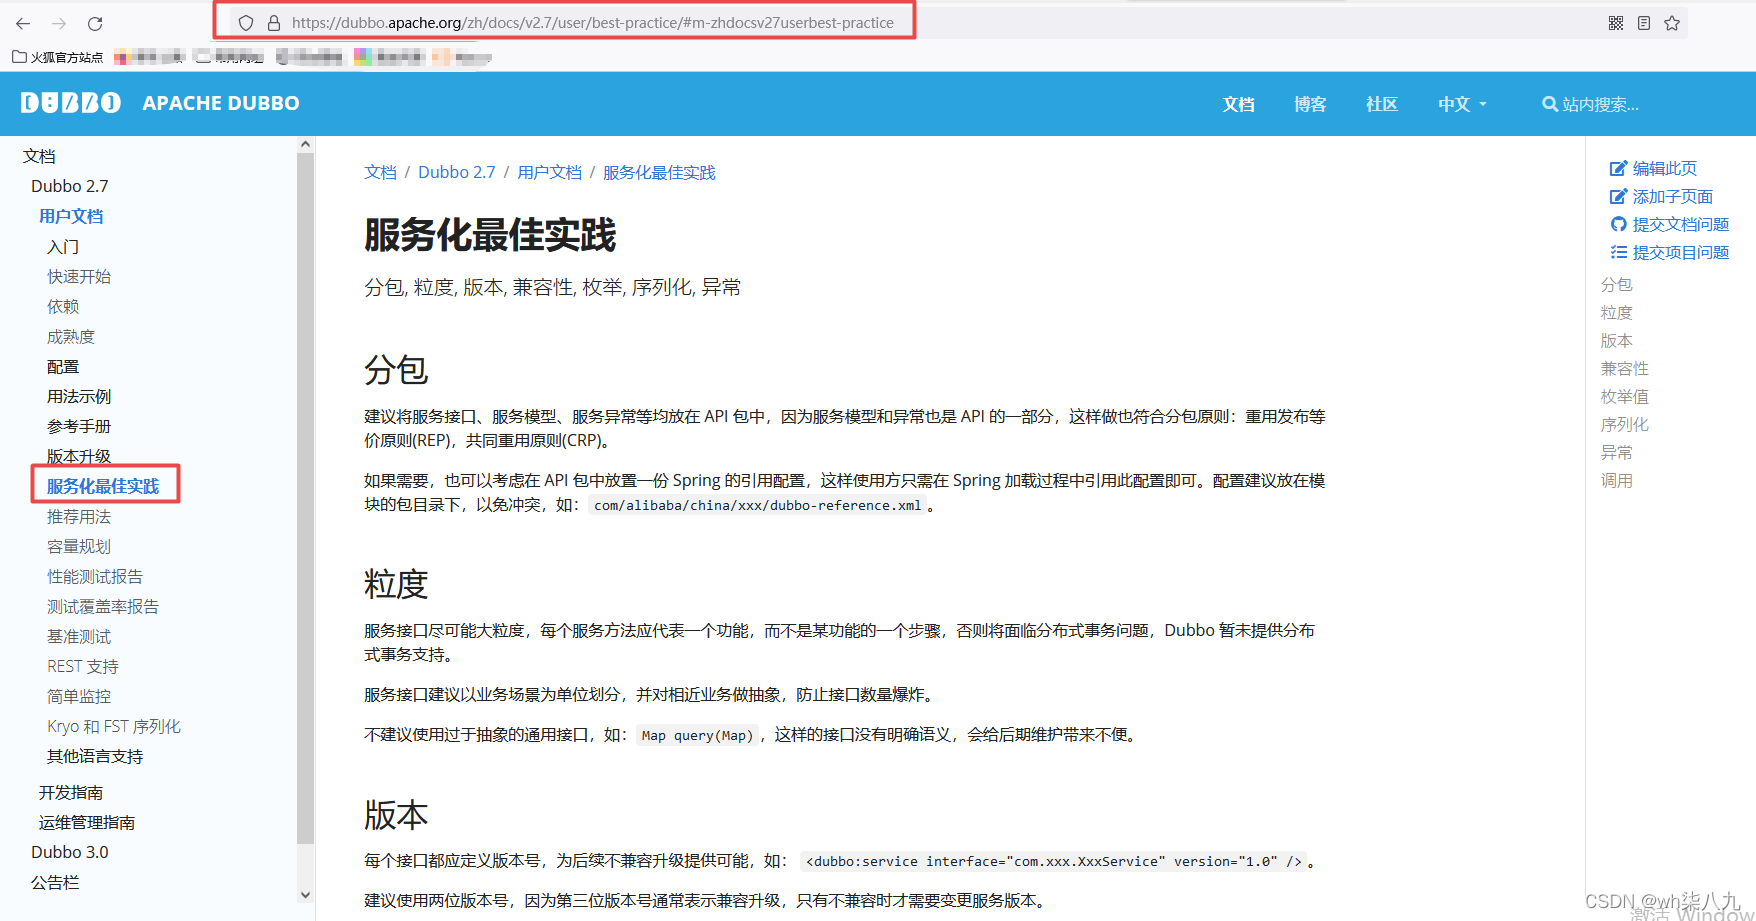This screenshot has height=921, width=1756.
Task: Expand Dubbo 3.0 in the sidebar
Action: [70, 852]
